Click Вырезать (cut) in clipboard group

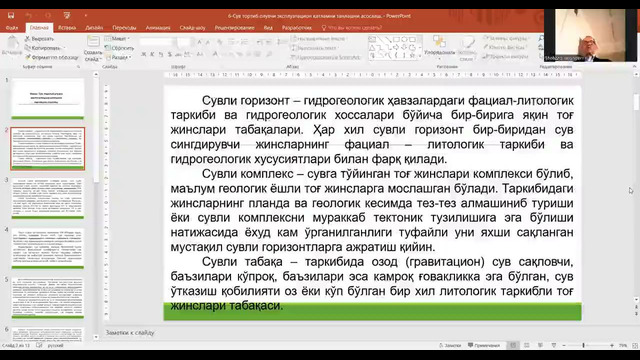[x=40, y=39]
